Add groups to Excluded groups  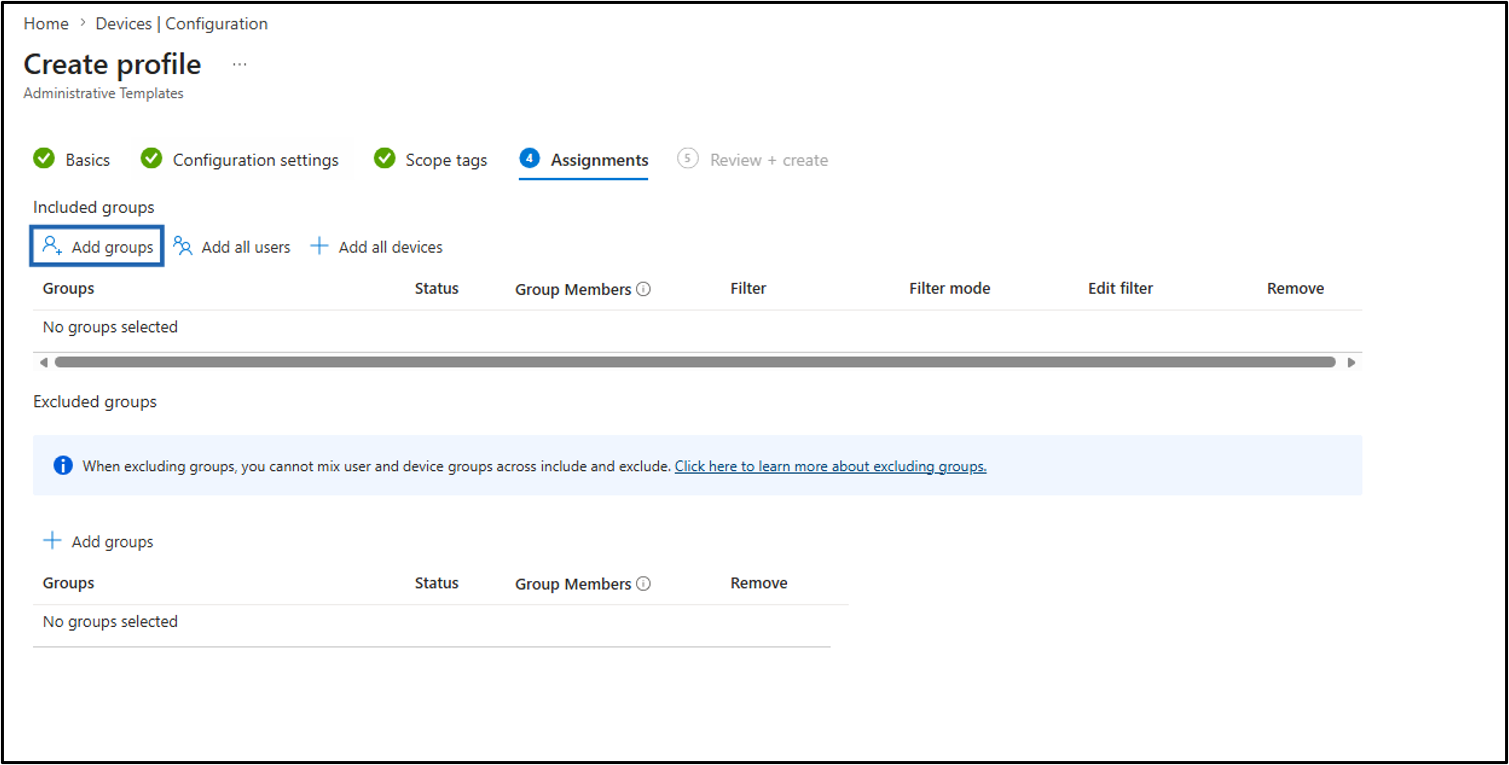click(97, 542)
